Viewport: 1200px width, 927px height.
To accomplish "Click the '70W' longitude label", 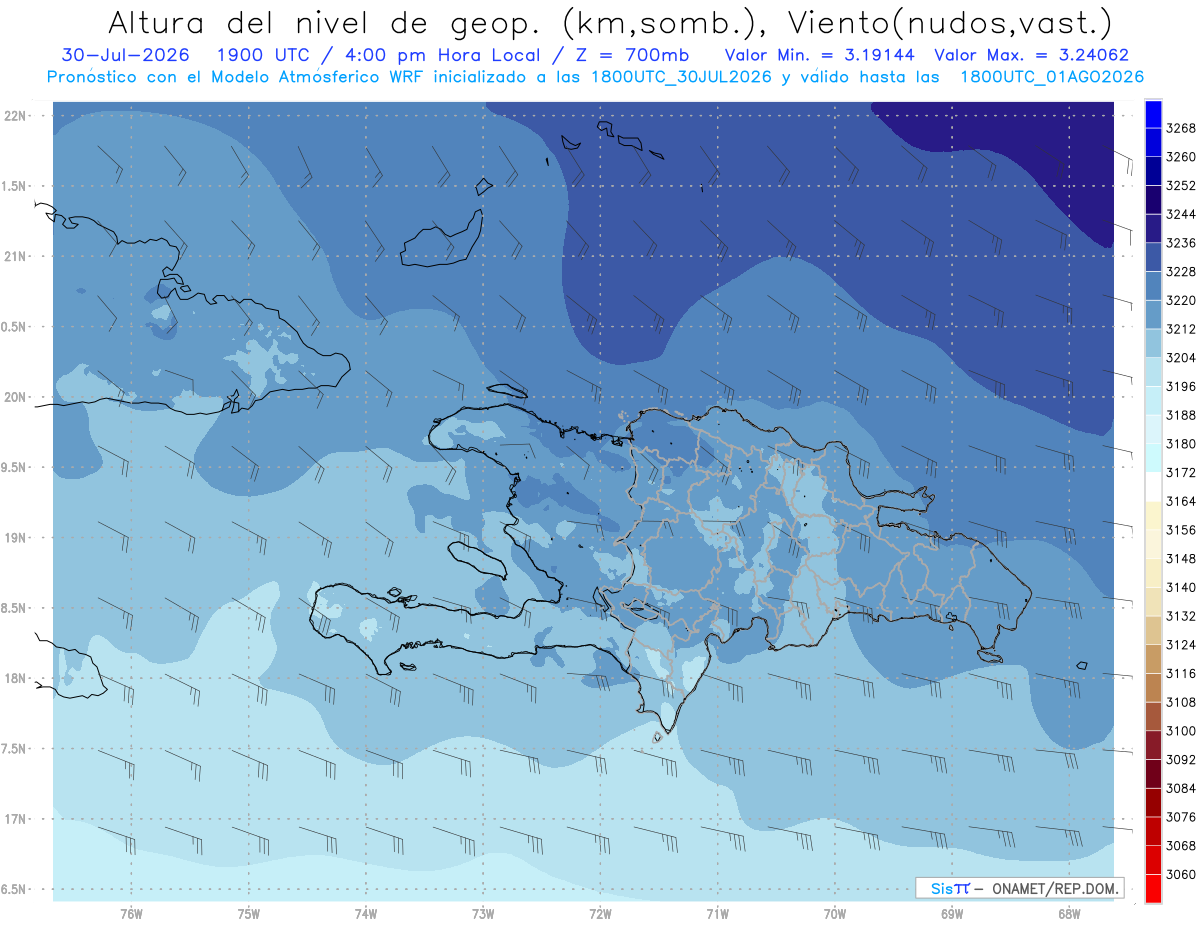I will pyautogui.click(x=835, y=913).
